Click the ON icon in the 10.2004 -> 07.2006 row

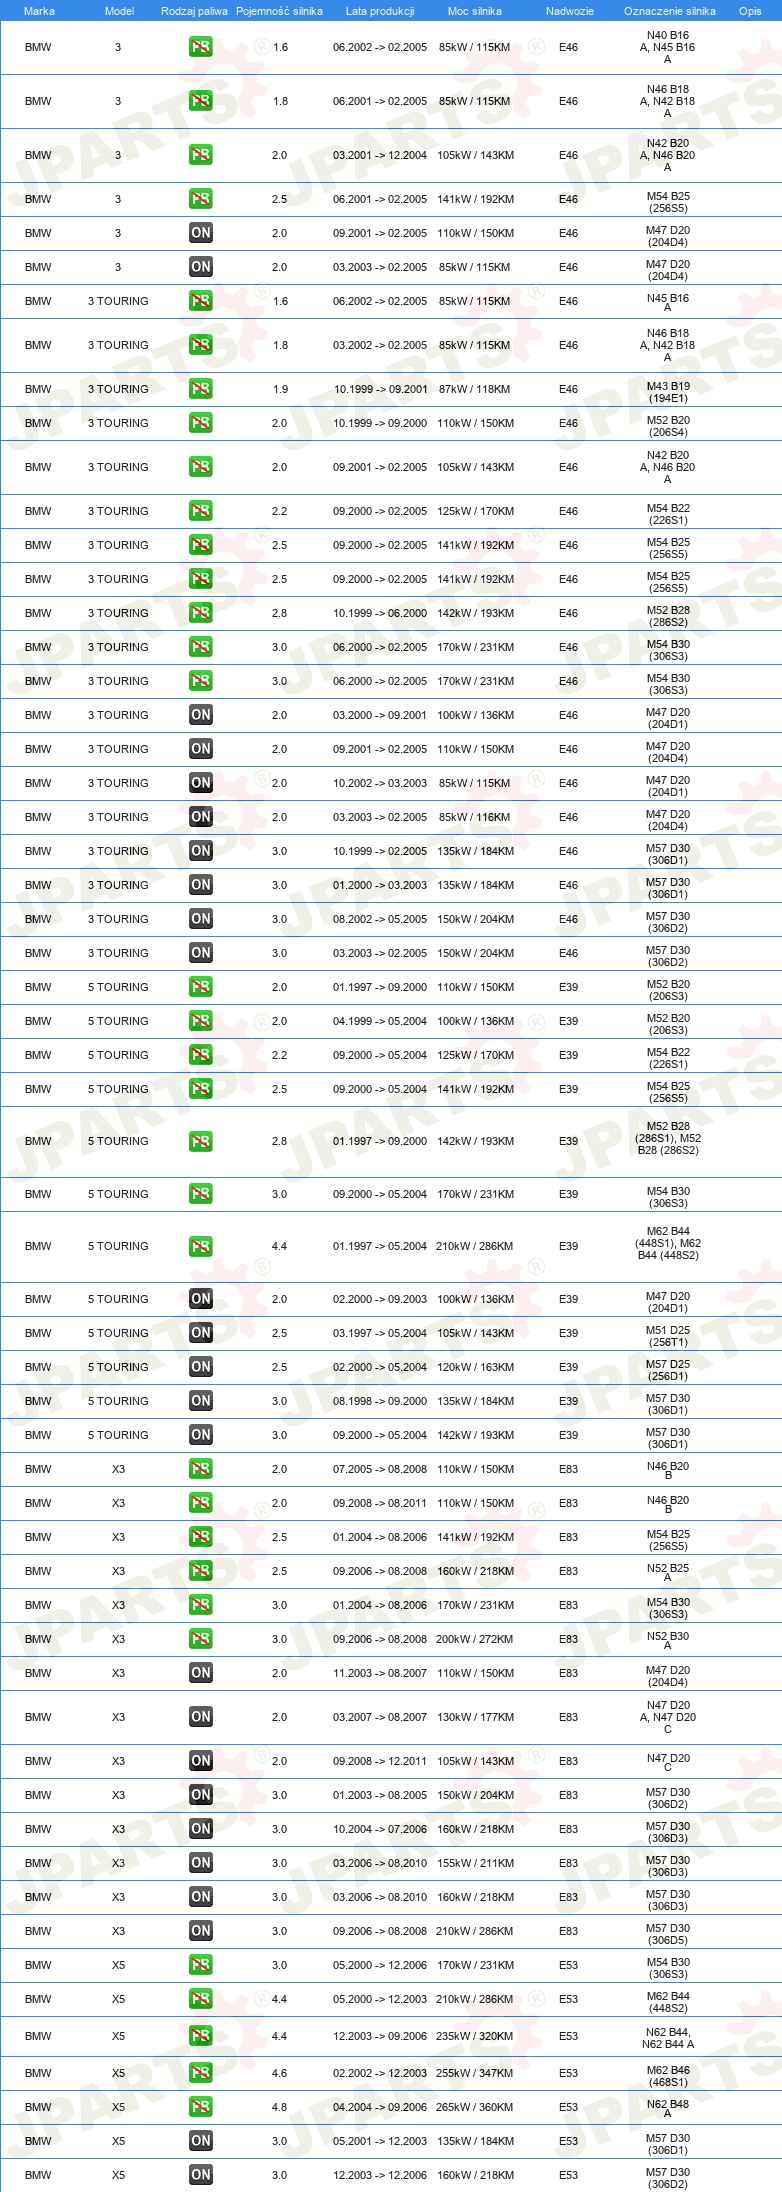[x=200, y=1829]
